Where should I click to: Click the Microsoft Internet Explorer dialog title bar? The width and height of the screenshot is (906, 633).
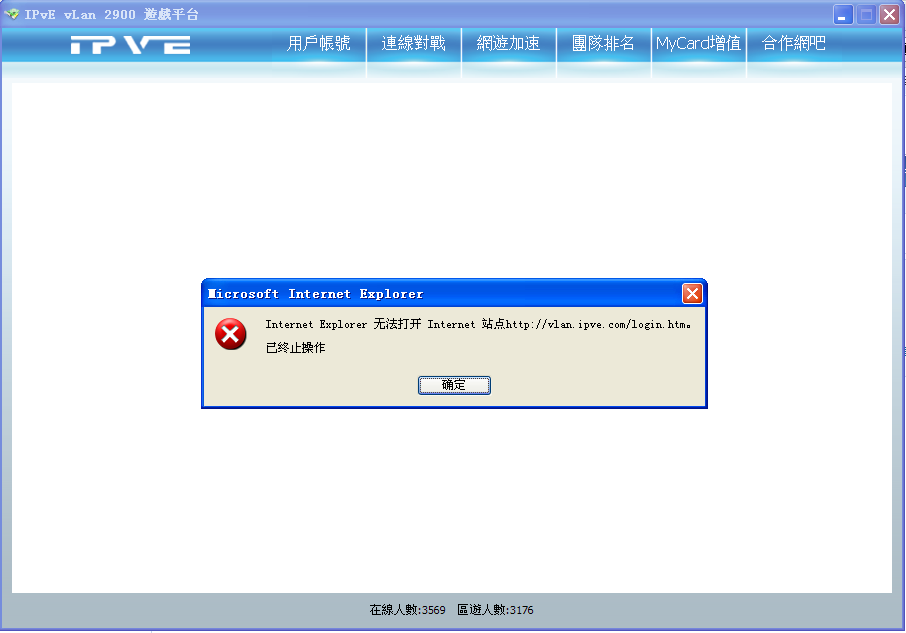[444, 293]
